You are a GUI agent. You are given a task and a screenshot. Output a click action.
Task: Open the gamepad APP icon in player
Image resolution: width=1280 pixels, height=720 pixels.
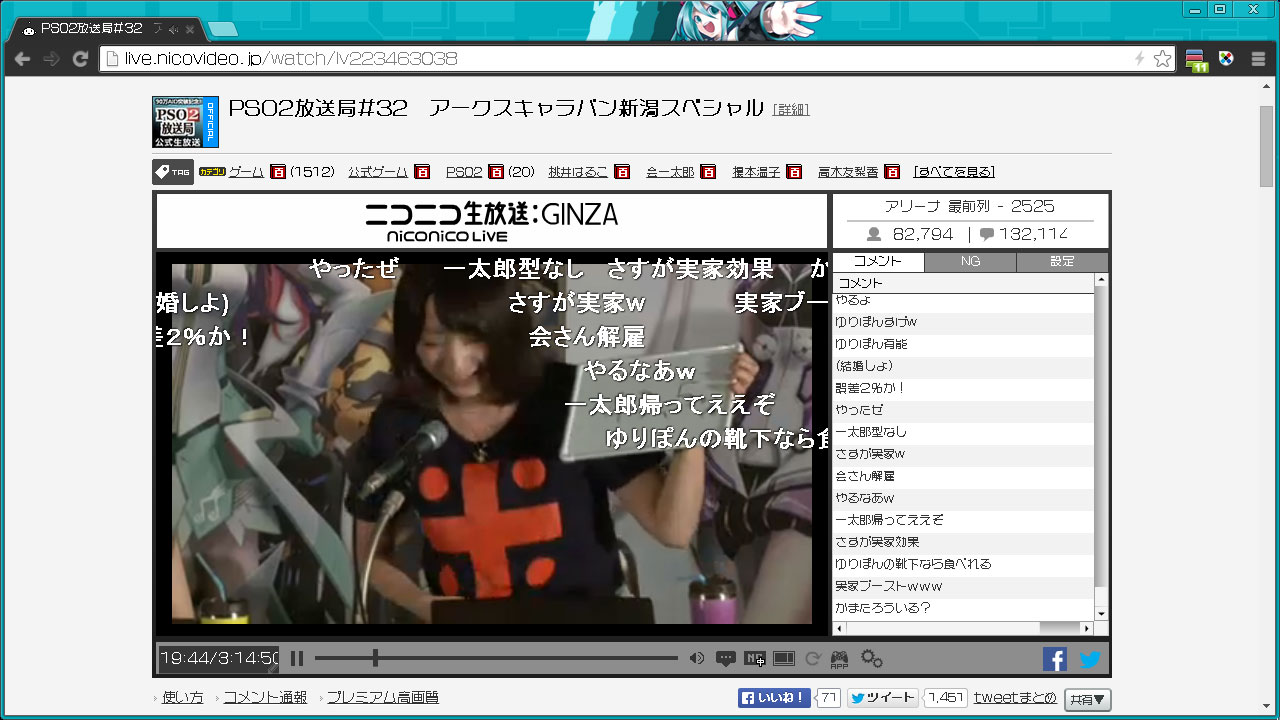click(x=840, y=658)
